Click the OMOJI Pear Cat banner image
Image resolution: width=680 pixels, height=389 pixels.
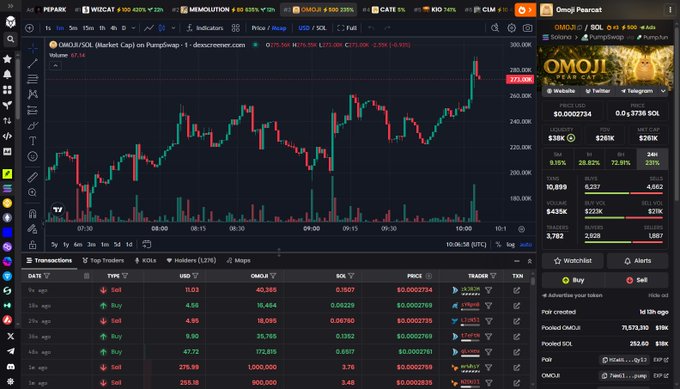tap(605, 66)
